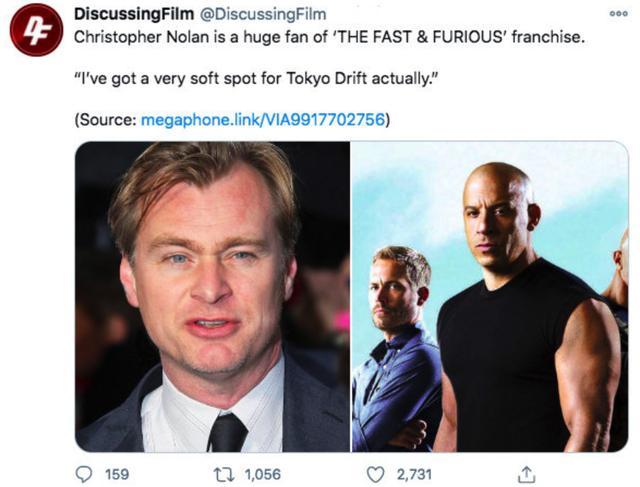Click the 159 replies count
640x487 pixels.
pyautogui.click(x=117, y=474)
